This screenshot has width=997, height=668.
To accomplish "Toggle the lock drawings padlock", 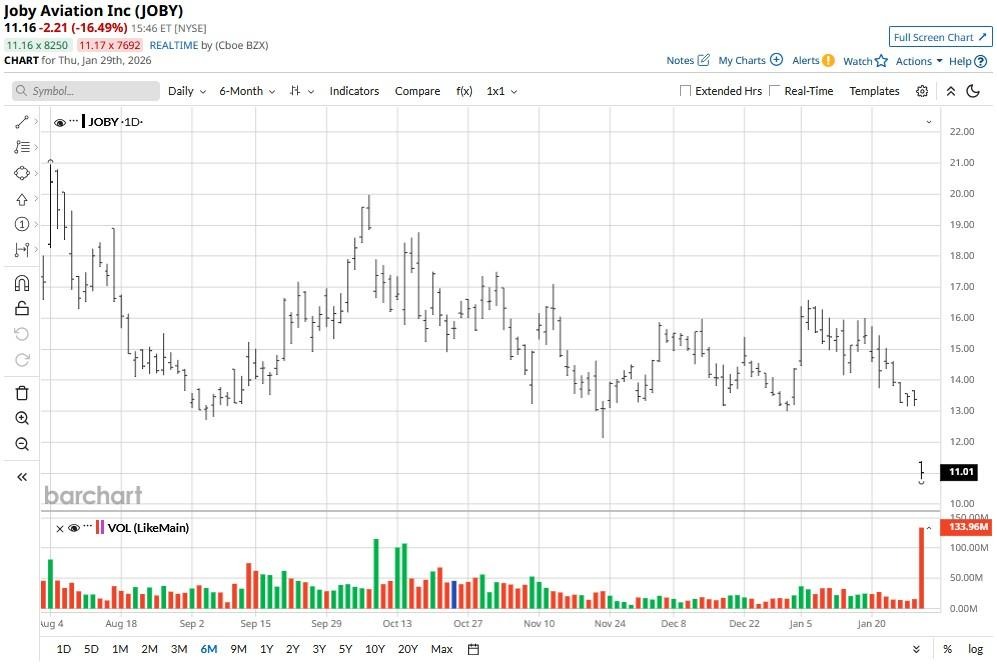I will tap(22, 308).
